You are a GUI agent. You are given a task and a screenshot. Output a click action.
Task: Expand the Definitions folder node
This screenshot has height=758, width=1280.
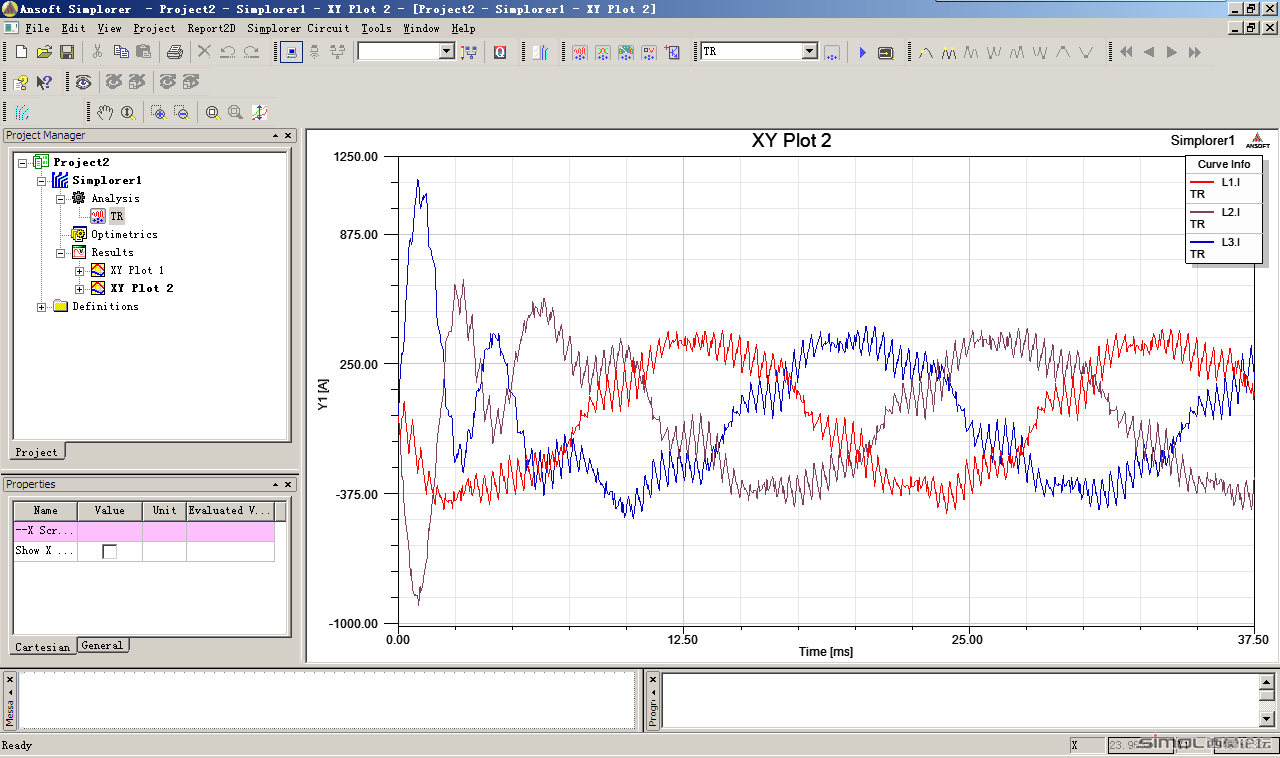pos(42,306)
